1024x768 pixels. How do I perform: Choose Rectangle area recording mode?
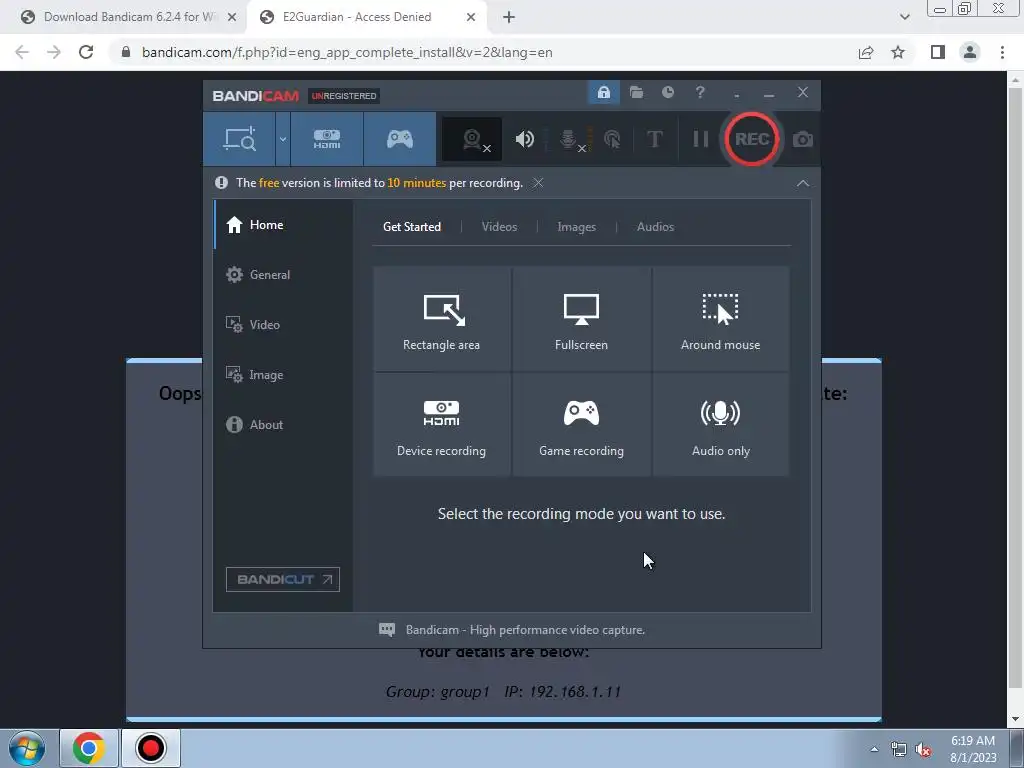click(x=441, y=319)
